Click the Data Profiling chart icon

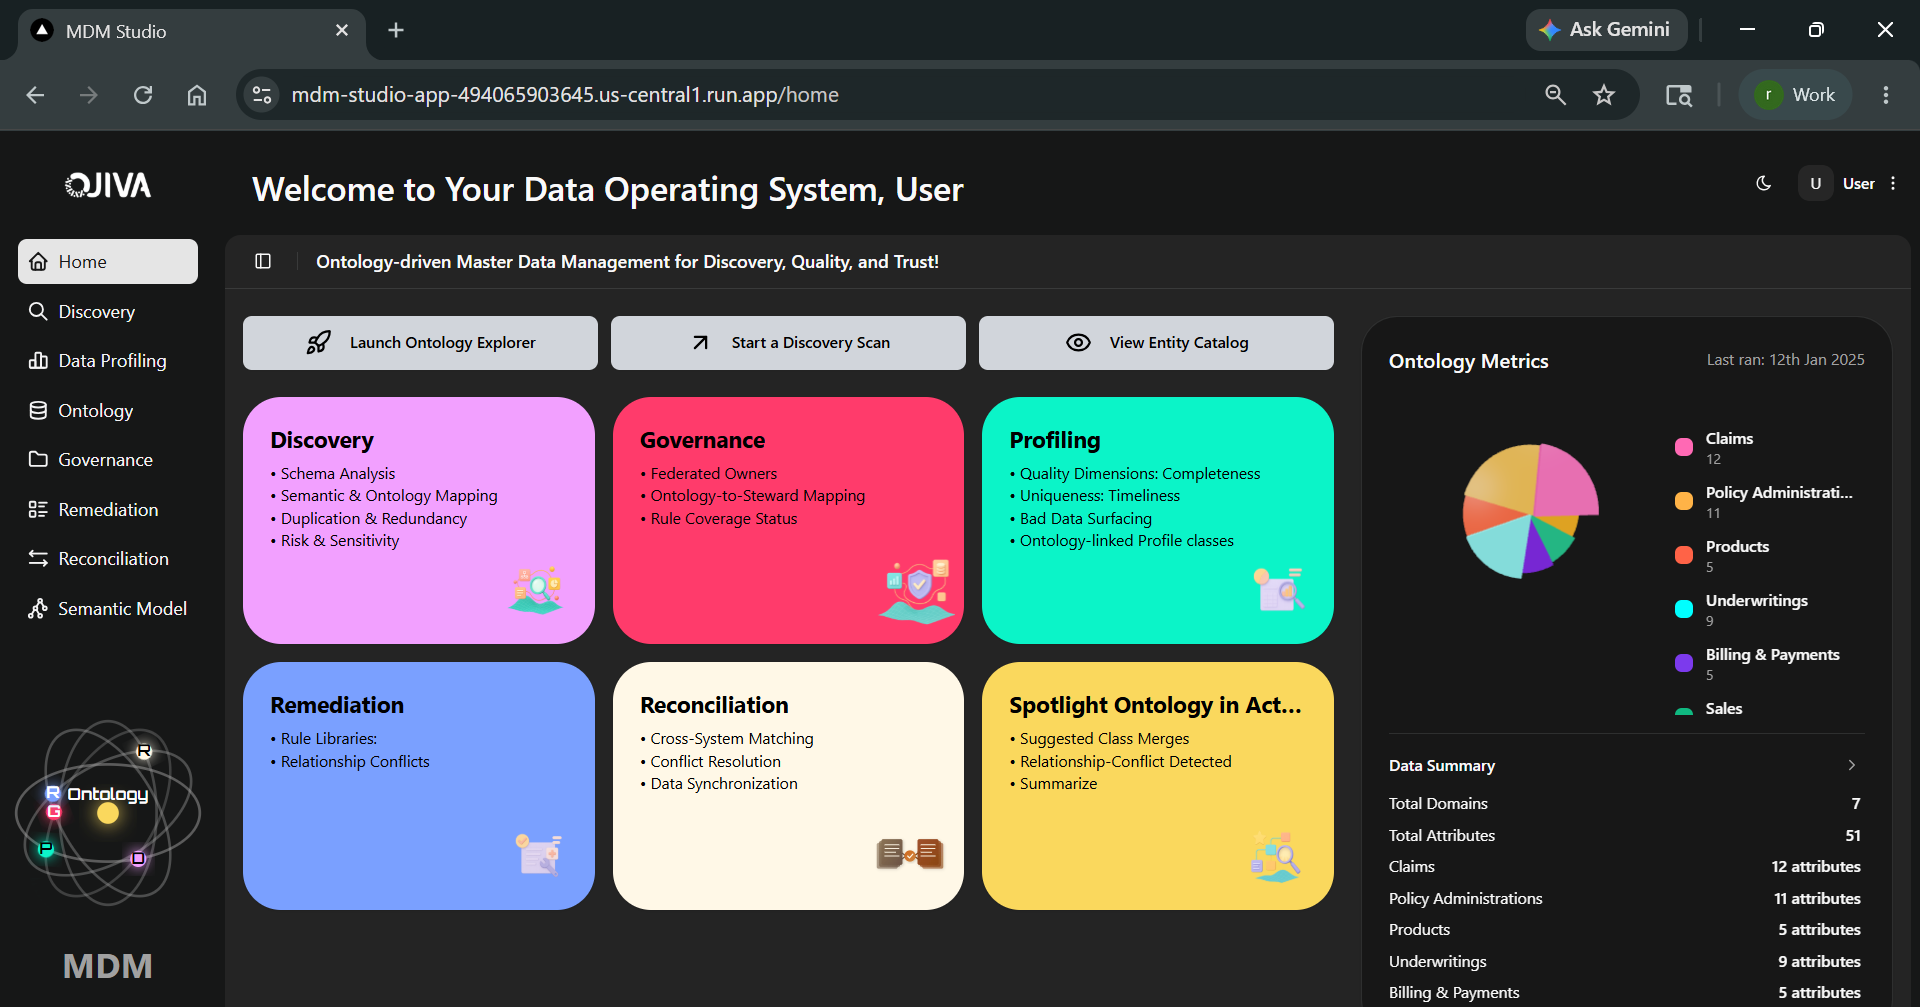pyautogui.click(x=38, y=360)
